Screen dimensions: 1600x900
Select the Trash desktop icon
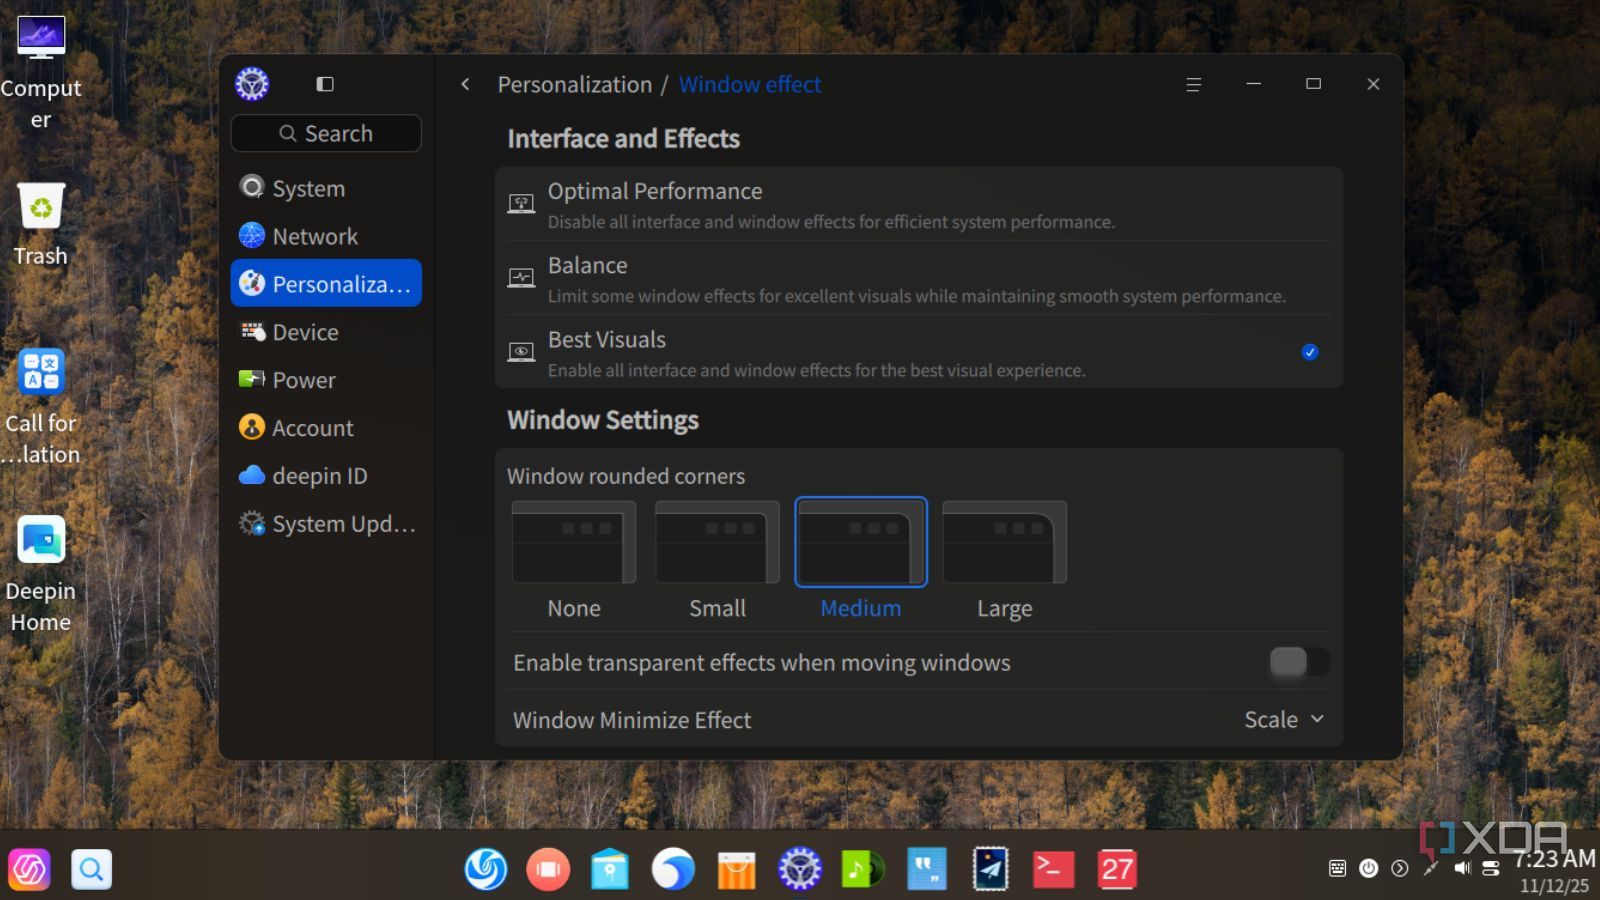41,224
